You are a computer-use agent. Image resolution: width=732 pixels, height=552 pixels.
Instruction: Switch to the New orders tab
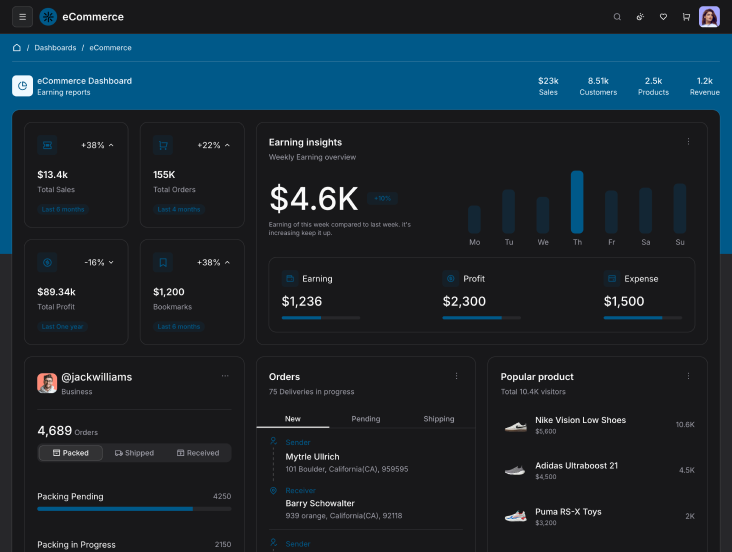(x=293, y=419)
